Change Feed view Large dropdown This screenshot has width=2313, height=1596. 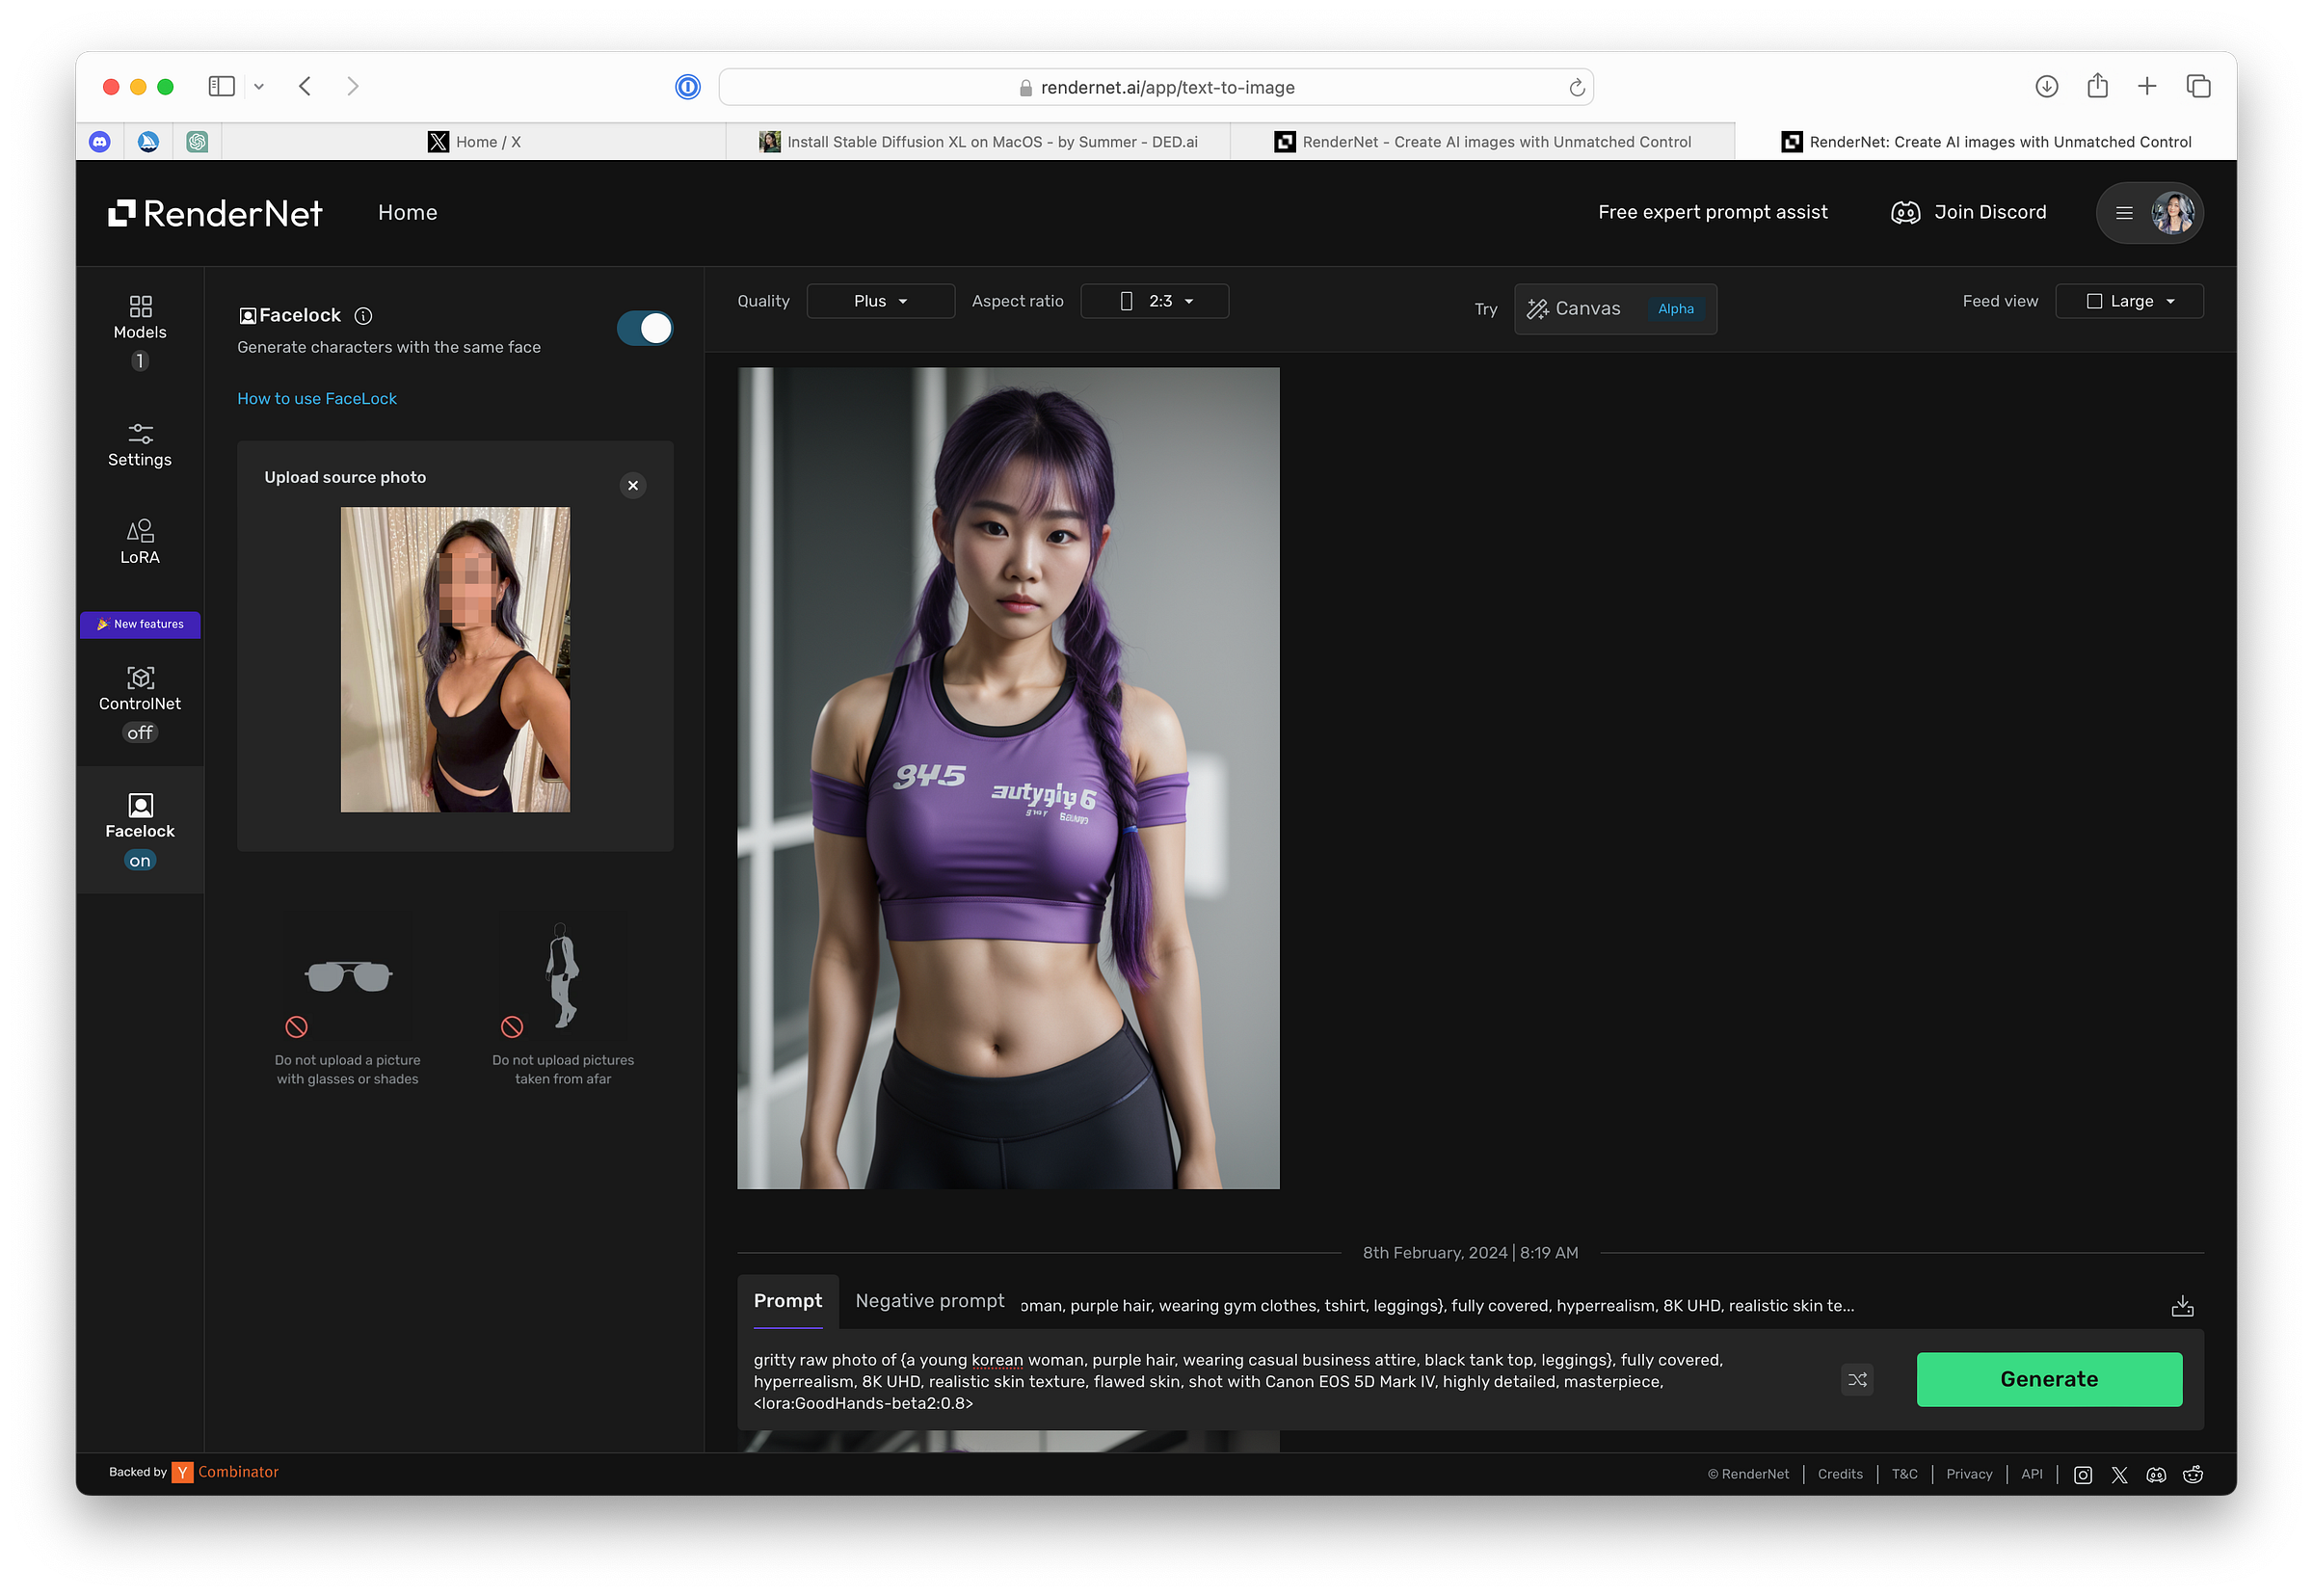(2129, 301)
